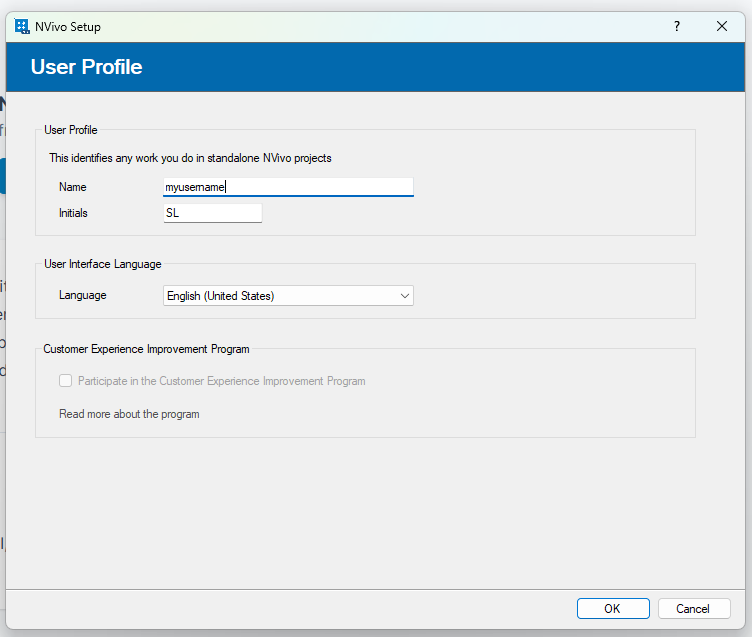Open 'Read more about the program' link

129,414
